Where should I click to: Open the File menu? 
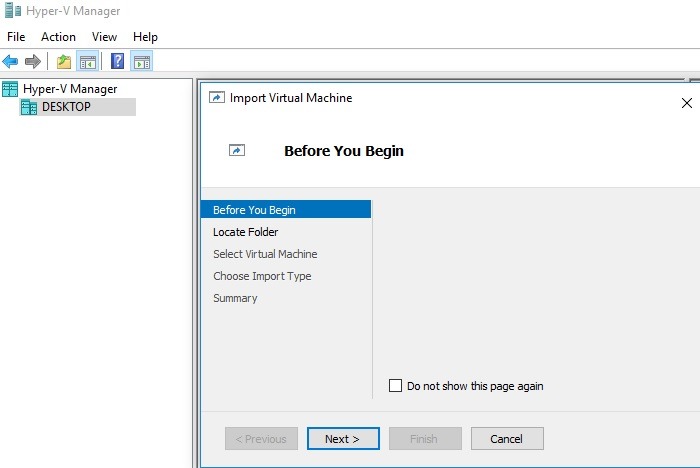coord(16,37)
